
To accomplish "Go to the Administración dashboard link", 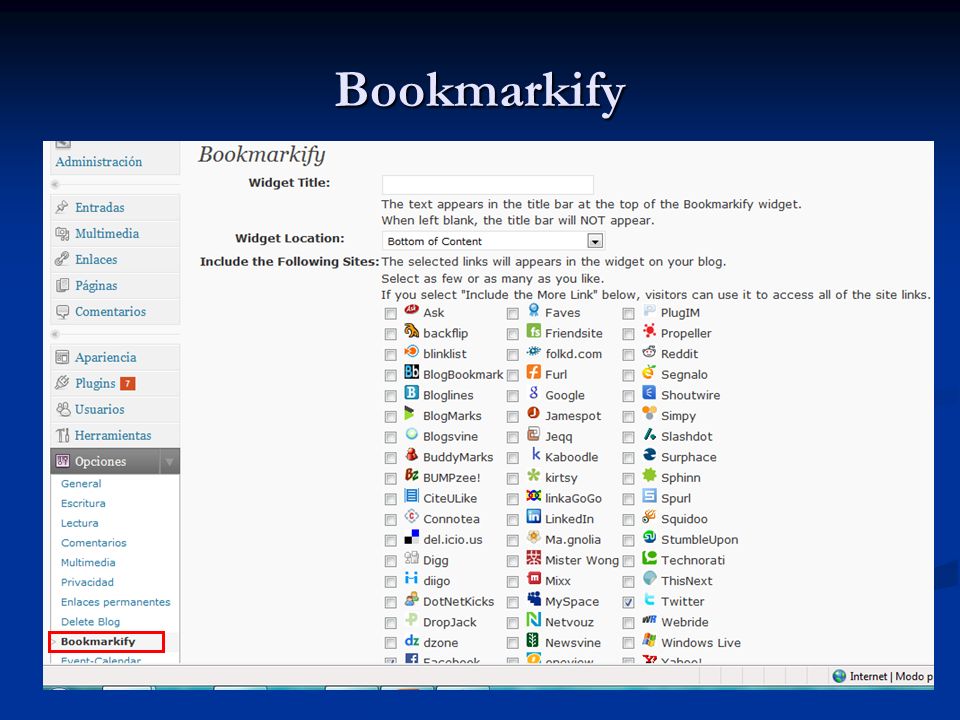I will 99,162.
